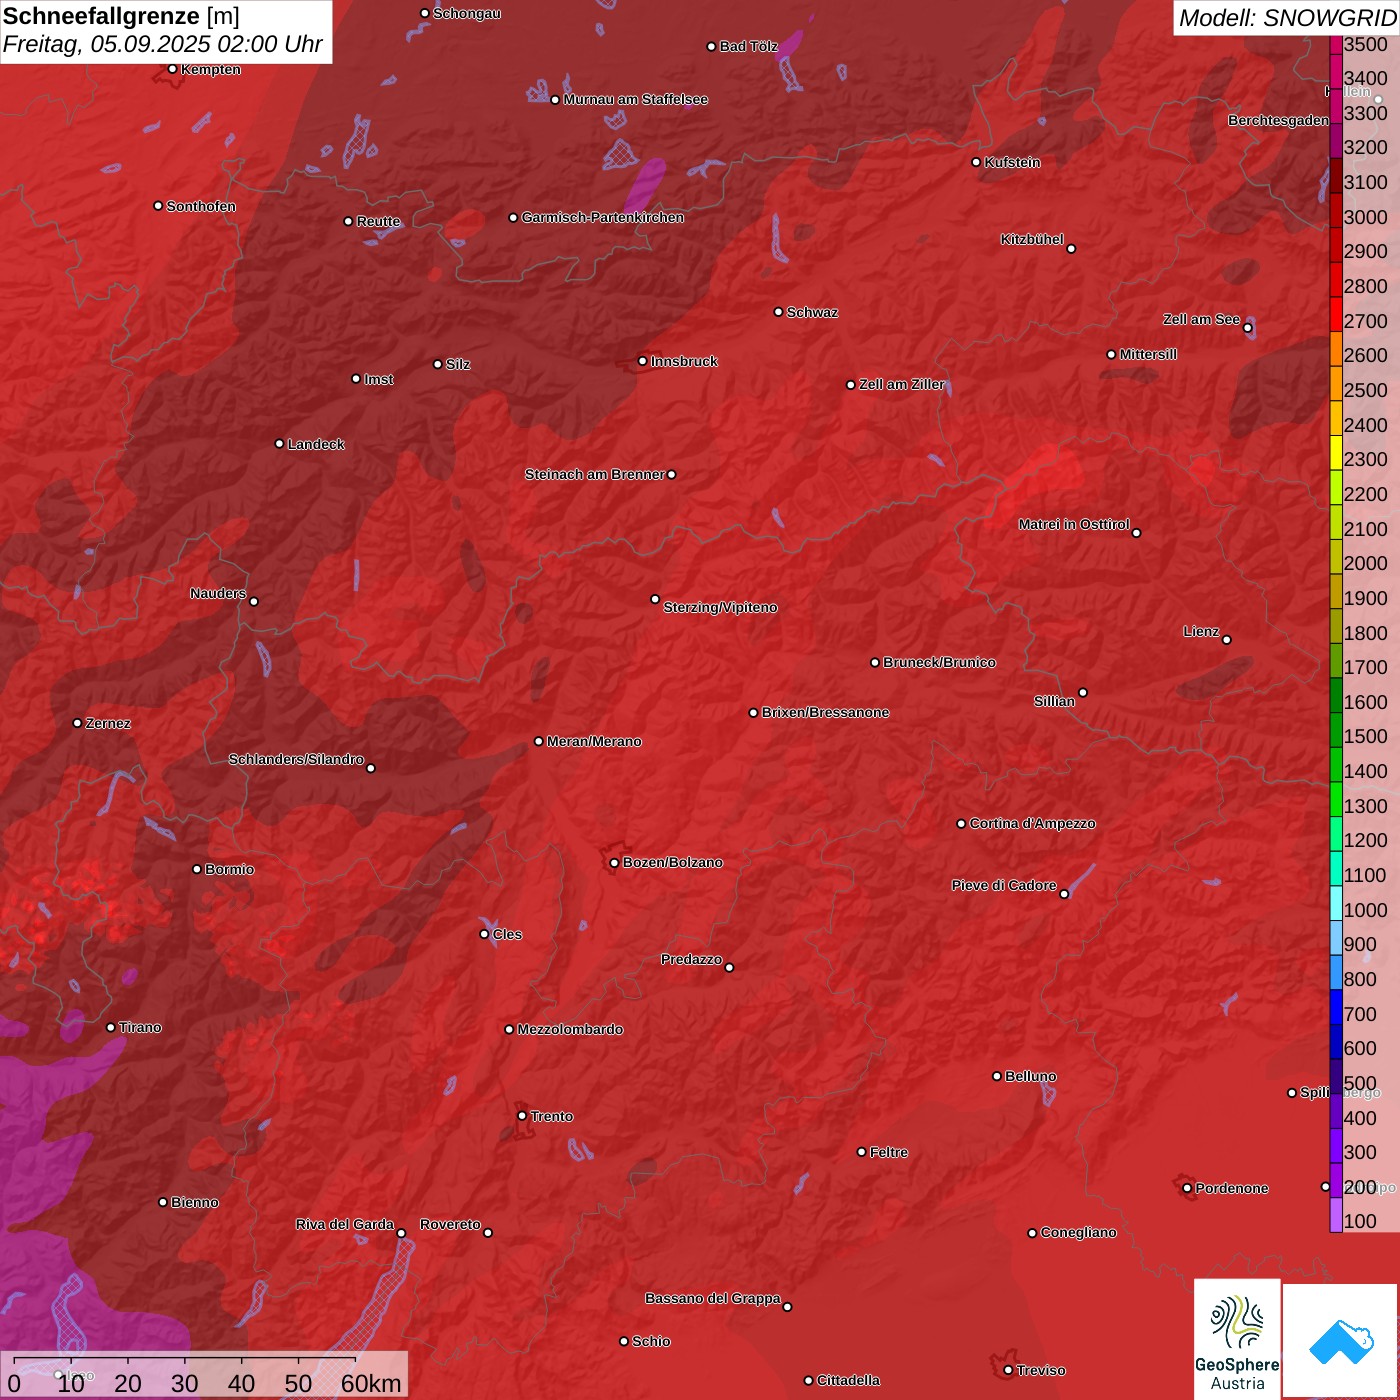
Task: Click the 'Zell am Ziller' label
Action: point(902,384)
